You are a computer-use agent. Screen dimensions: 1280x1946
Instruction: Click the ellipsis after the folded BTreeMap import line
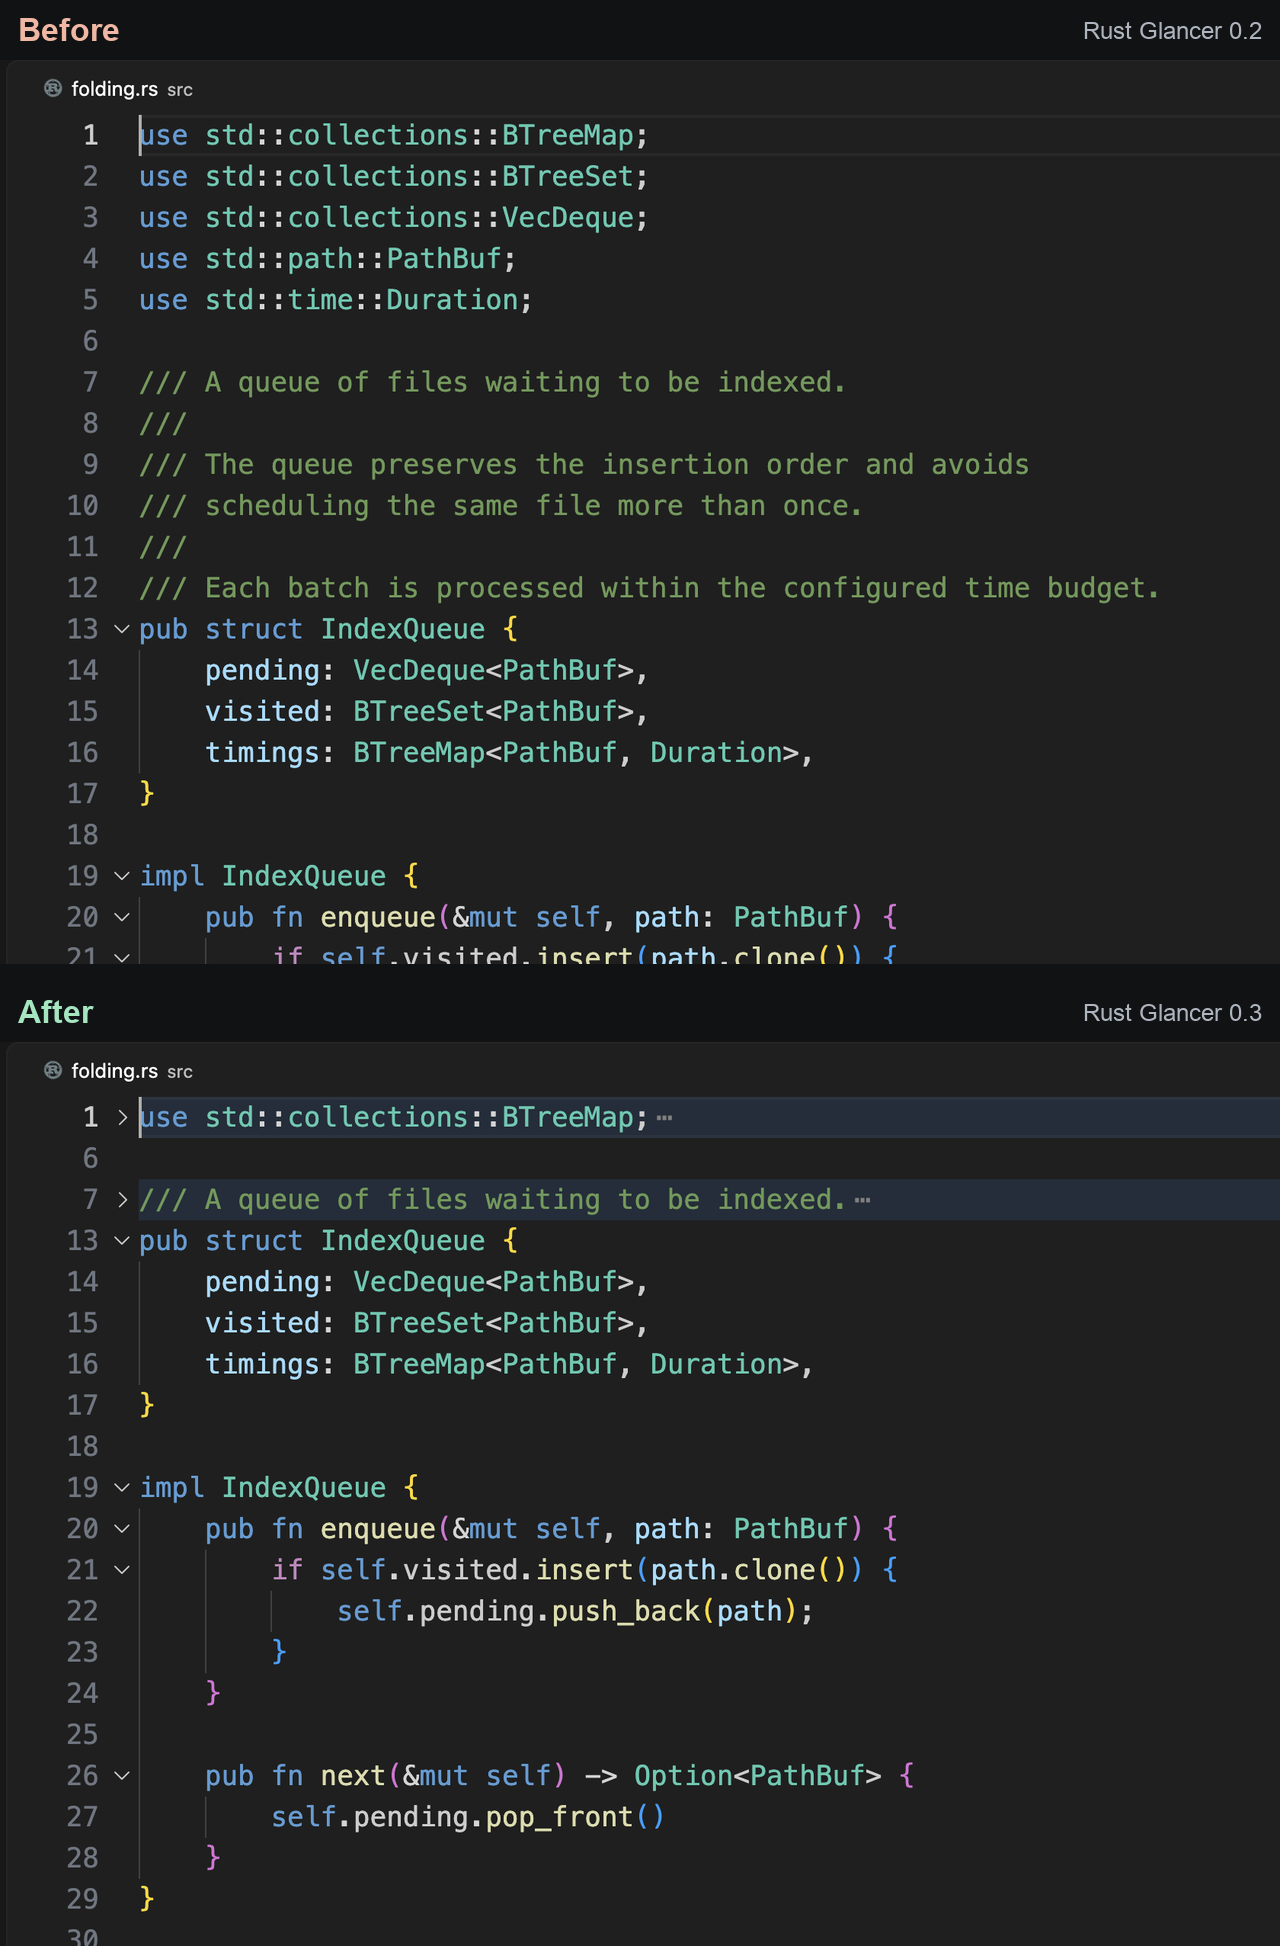[664, 1118]
